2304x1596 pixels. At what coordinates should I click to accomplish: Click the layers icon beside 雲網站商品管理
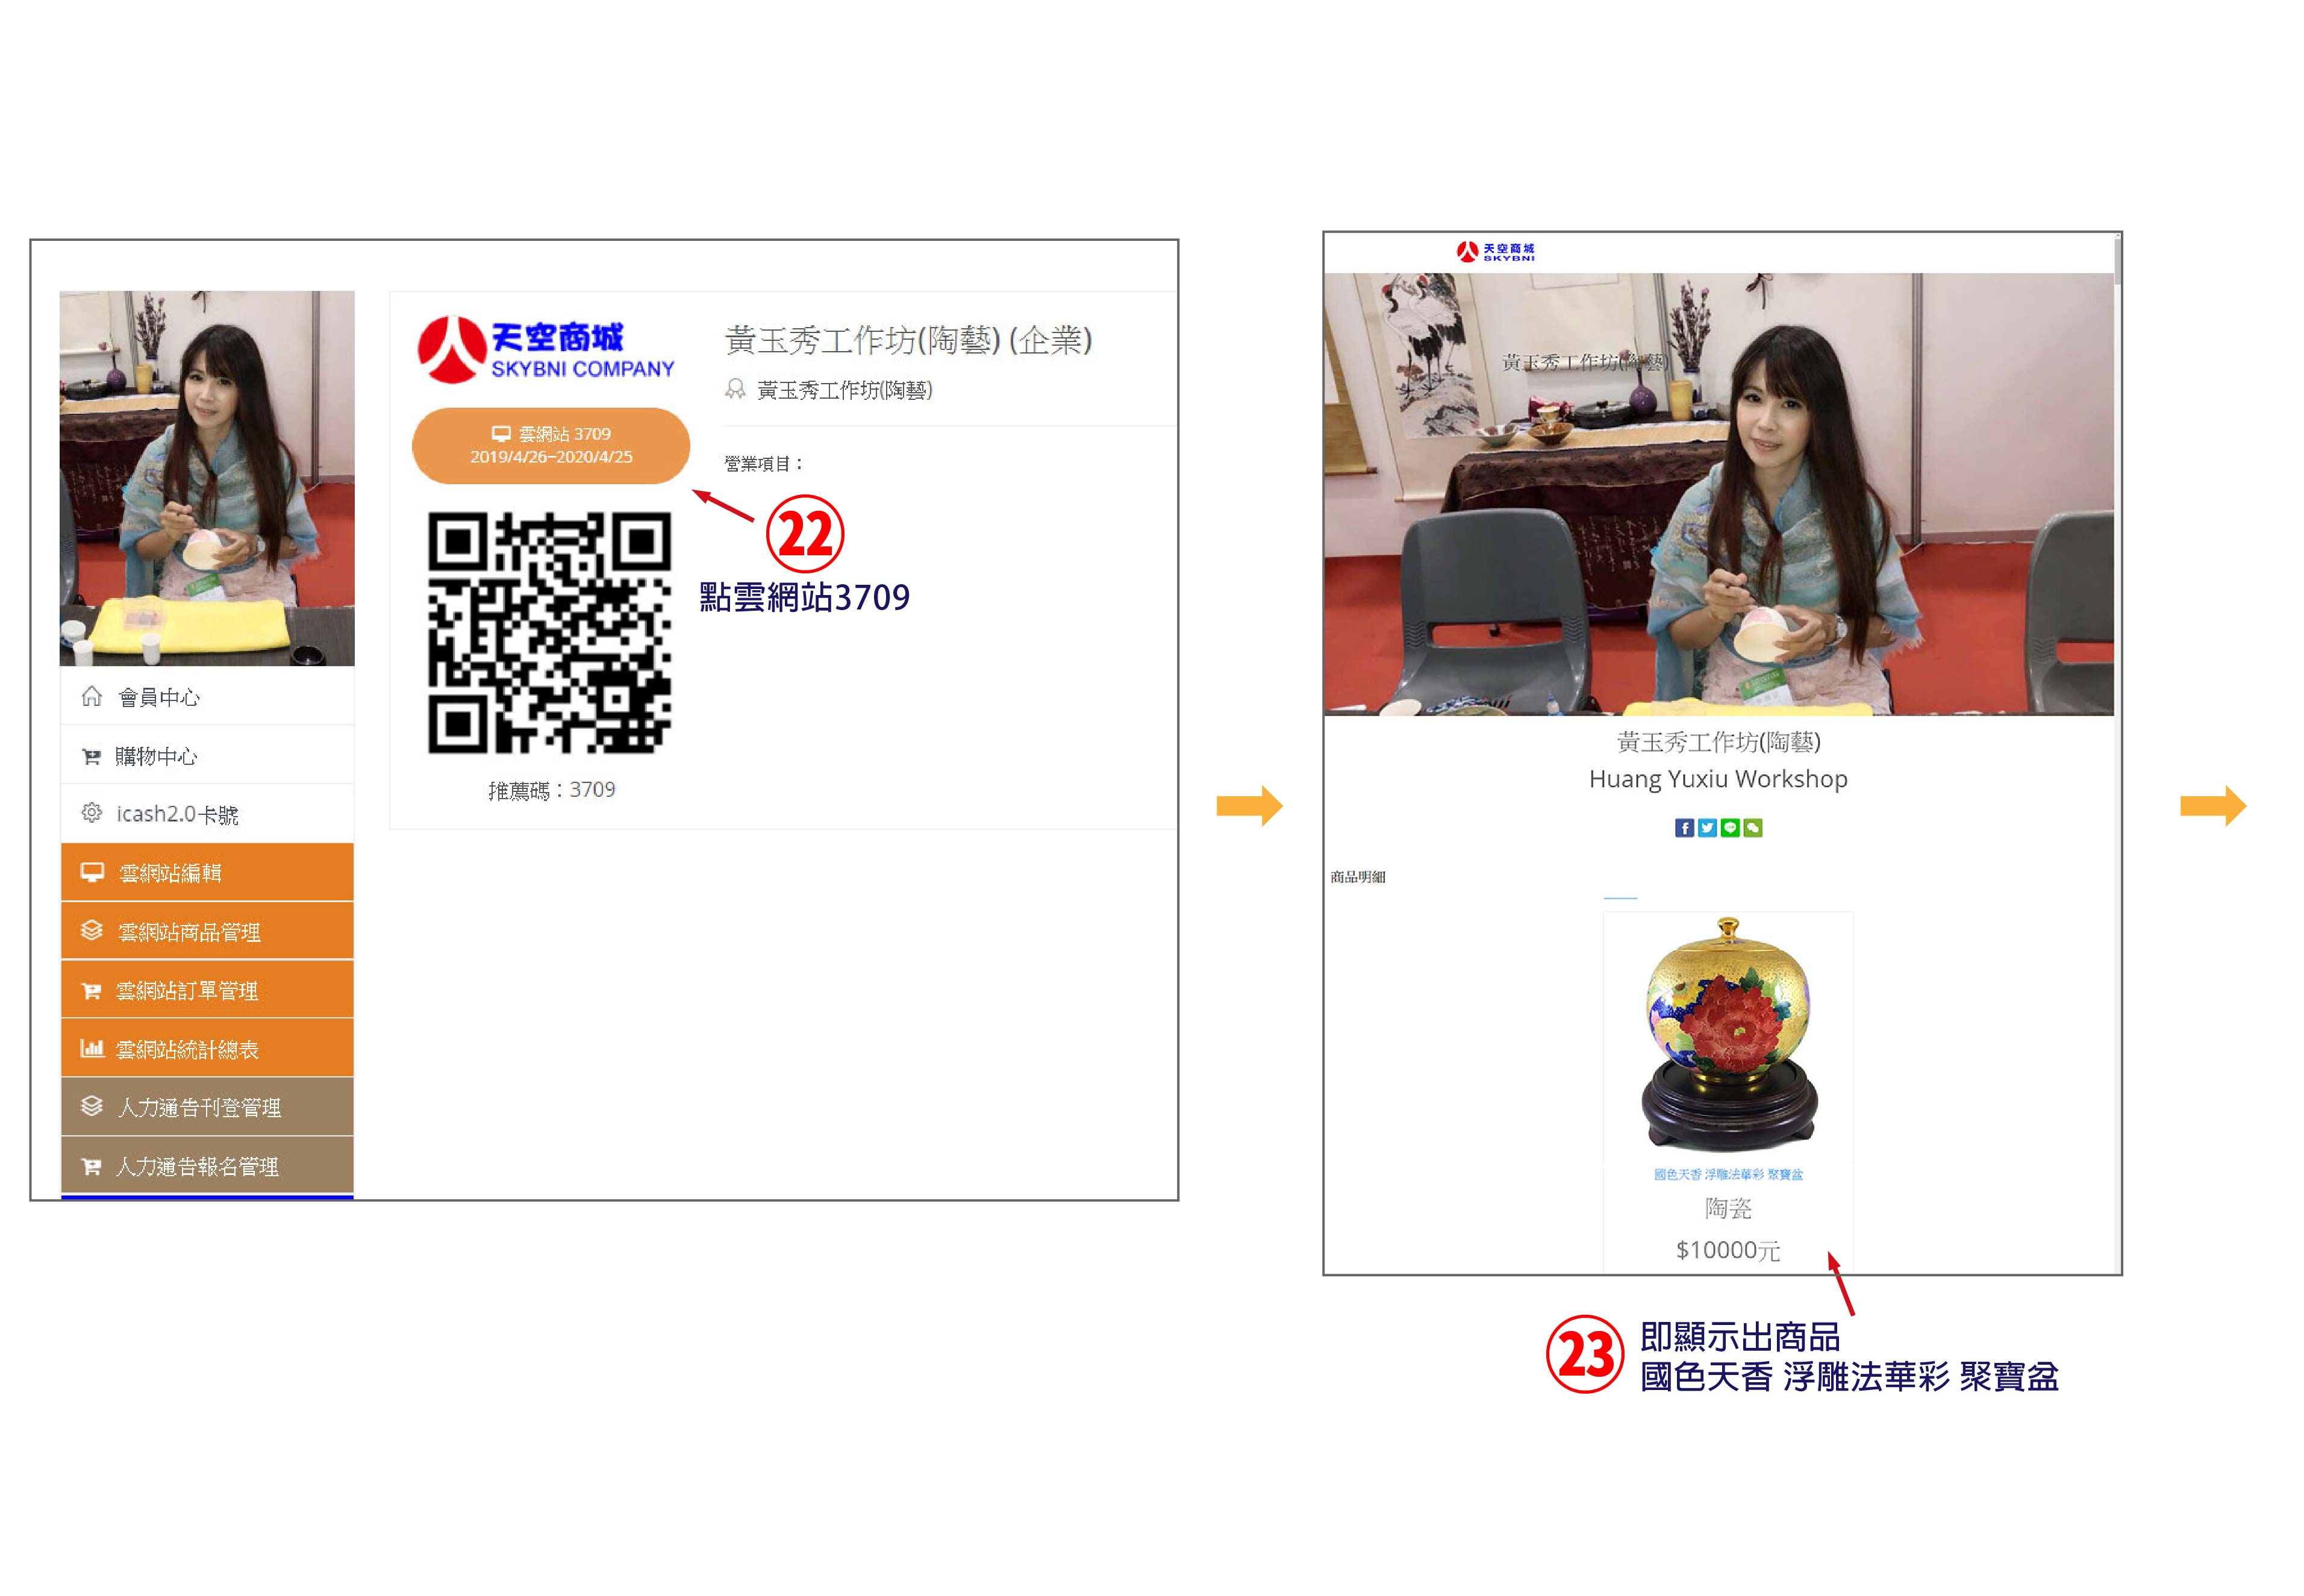92,931
